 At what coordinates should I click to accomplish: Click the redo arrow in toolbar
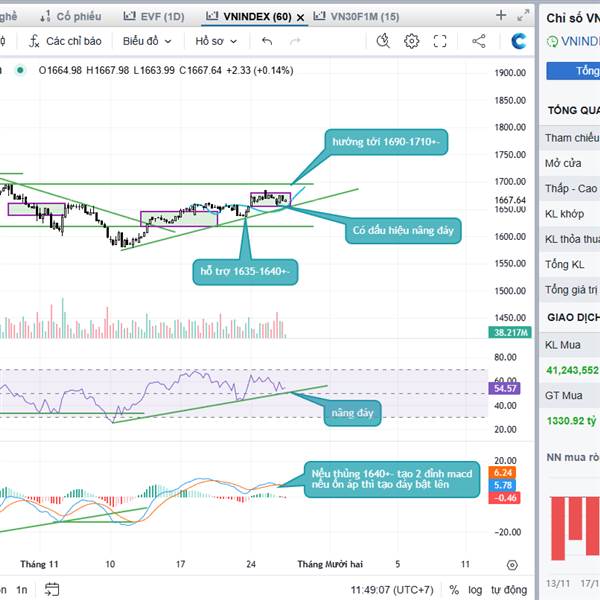coord(294,41)
